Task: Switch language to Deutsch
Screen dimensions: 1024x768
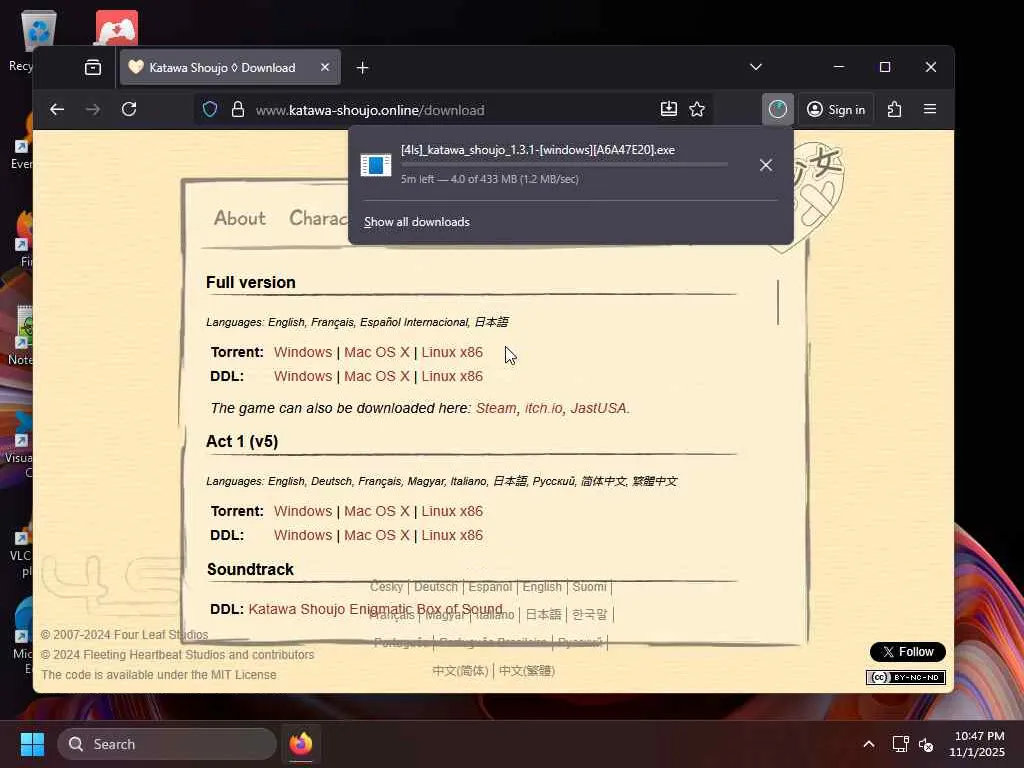Action: pyautogui.click(x=436, y=587)
